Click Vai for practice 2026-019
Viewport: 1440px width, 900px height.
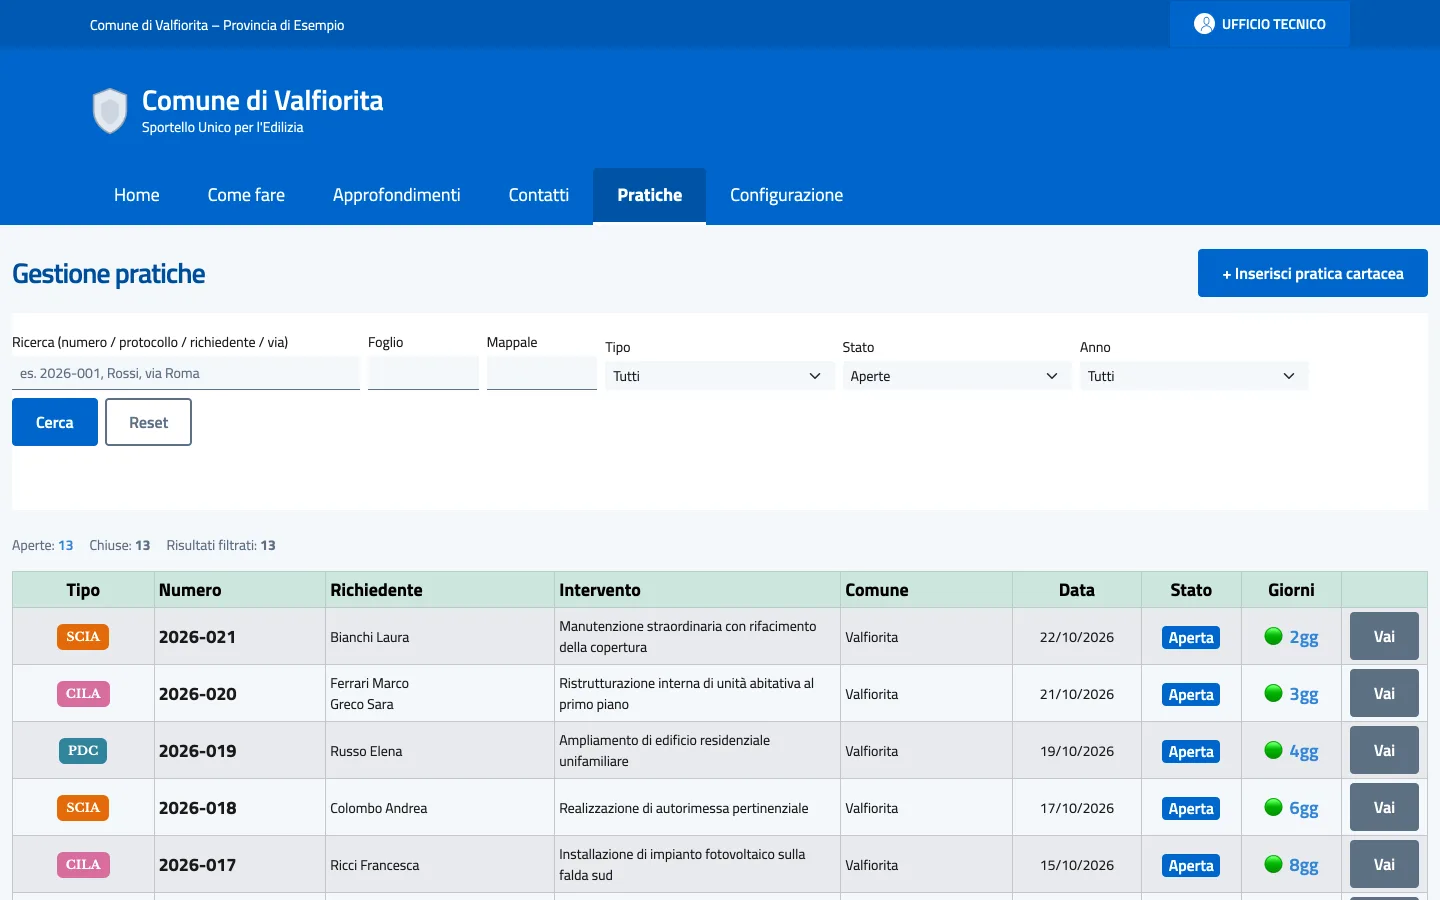(1384, 750)
